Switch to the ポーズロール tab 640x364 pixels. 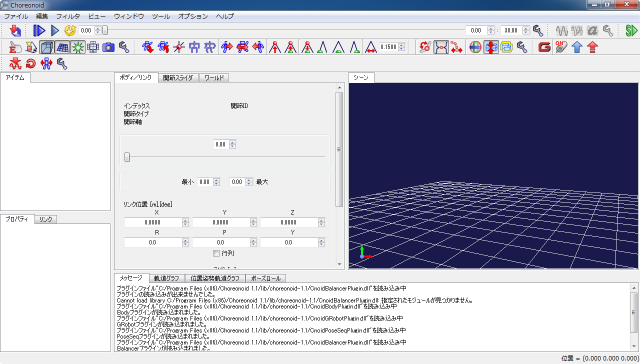click(266, 278)
